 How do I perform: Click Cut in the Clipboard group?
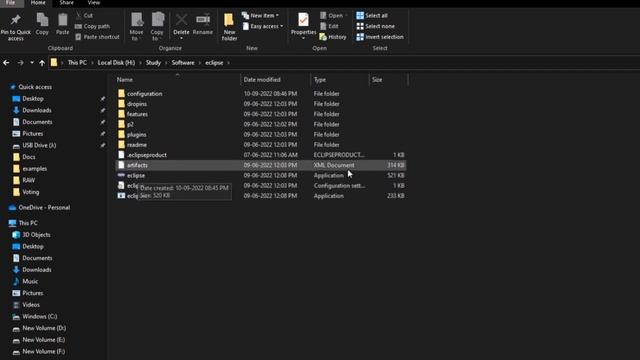[x=84, y=16]
